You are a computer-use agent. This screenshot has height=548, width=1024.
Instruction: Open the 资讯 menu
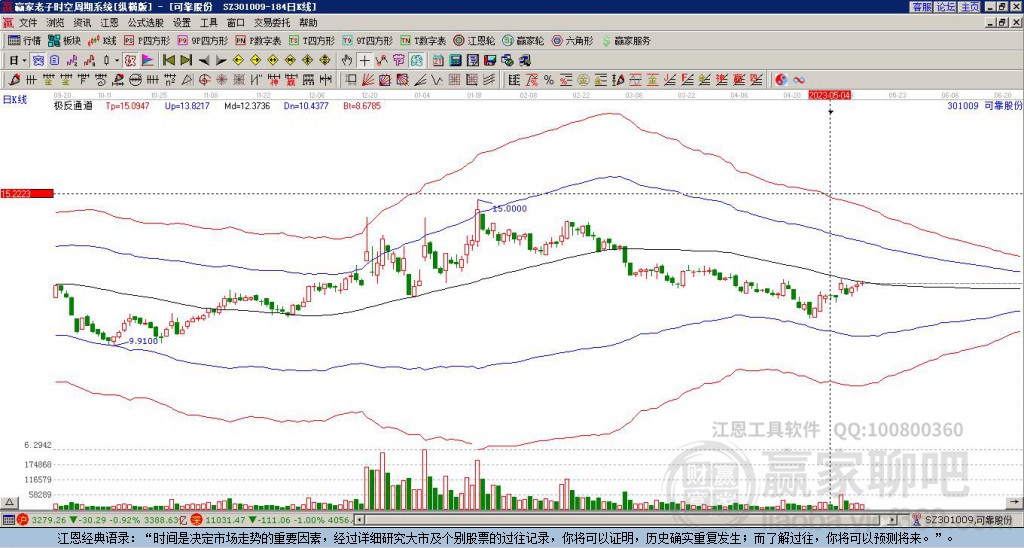82,23
